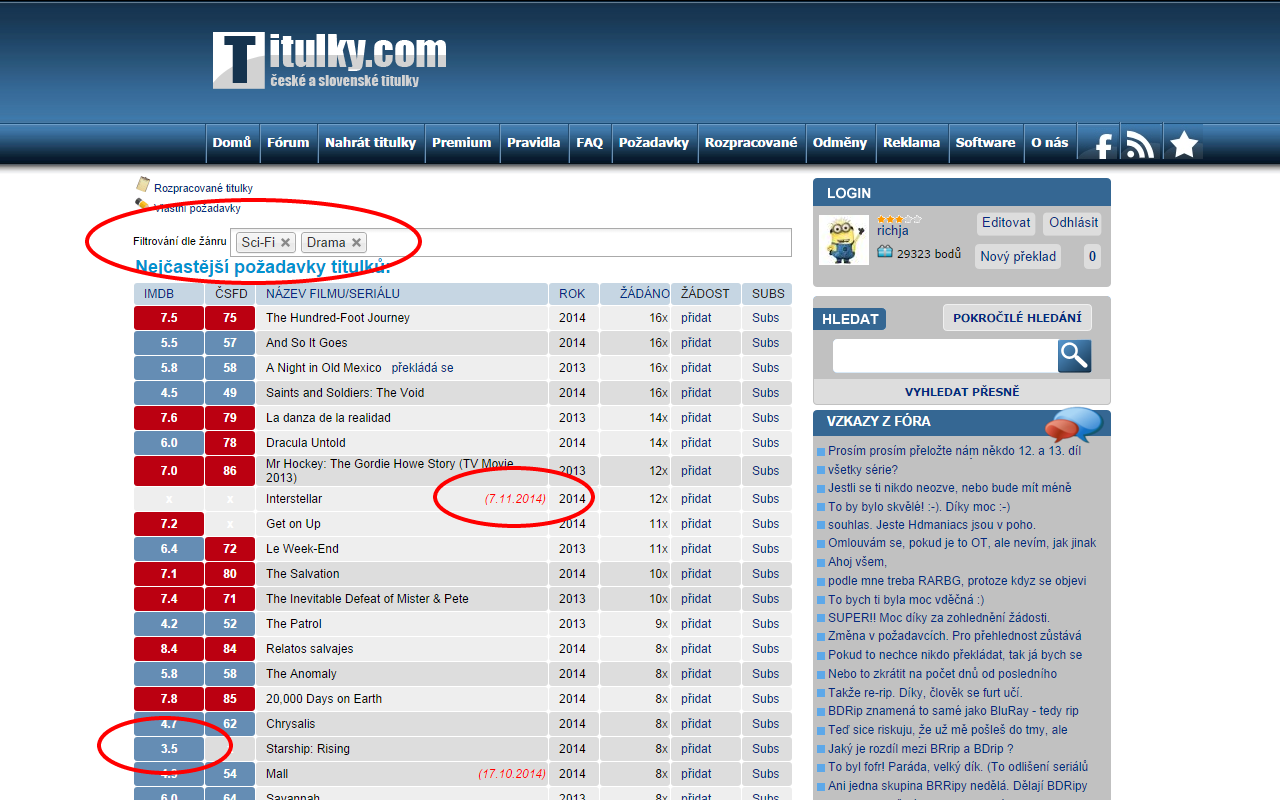The width and height of the screenshot is (1280, 800).
Task: Click the 0 counter button next to Nový překlad
Action: click(x=1092, y=257)
